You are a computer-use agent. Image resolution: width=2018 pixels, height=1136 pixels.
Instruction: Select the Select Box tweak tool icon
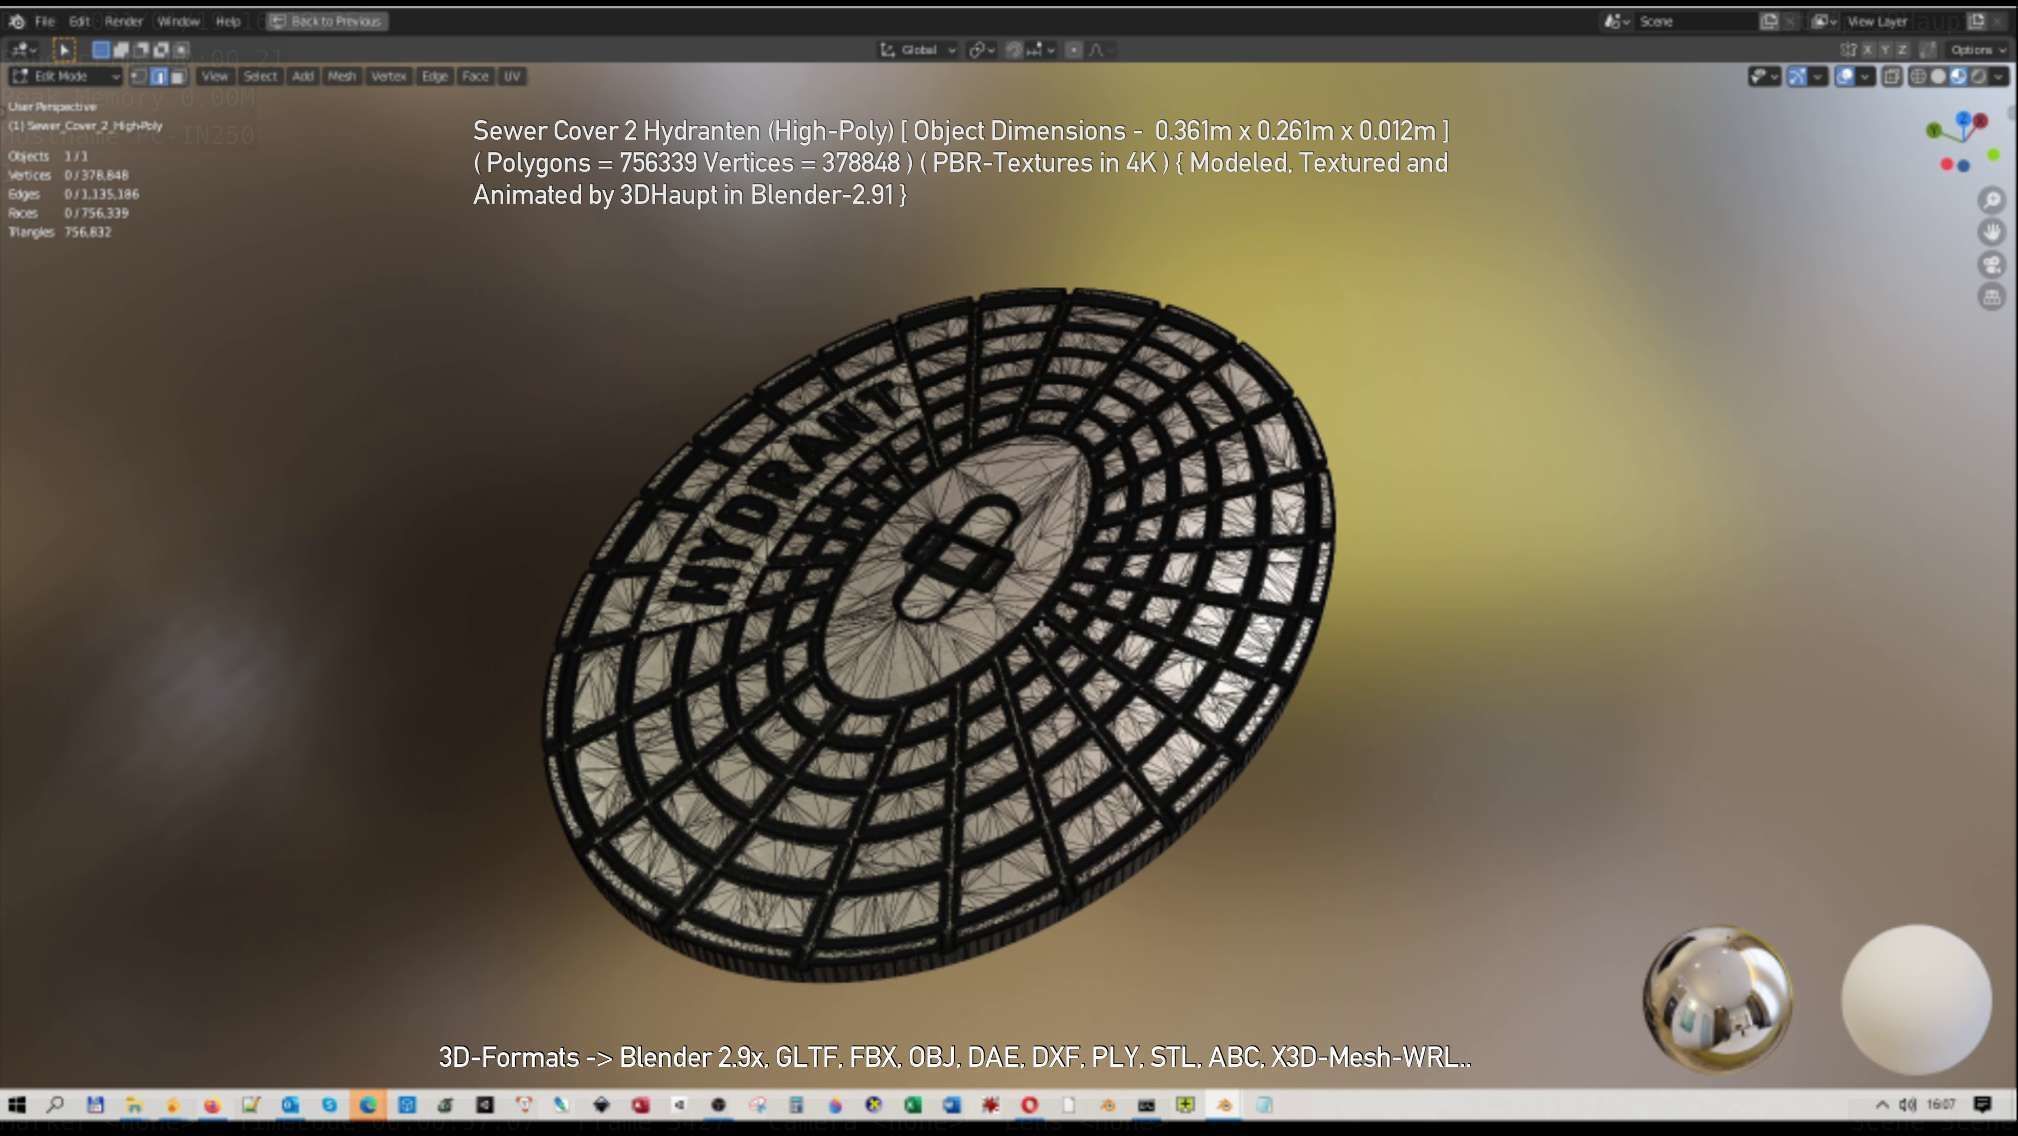click(64, 49)
